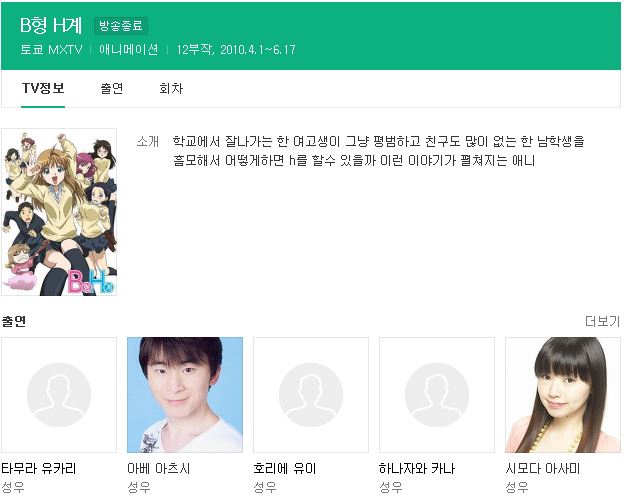This screenshot has height=497, width=624.
Task: Click the 애니메이션 genre text
Action: pyautogui.click(x=129, y=50)
